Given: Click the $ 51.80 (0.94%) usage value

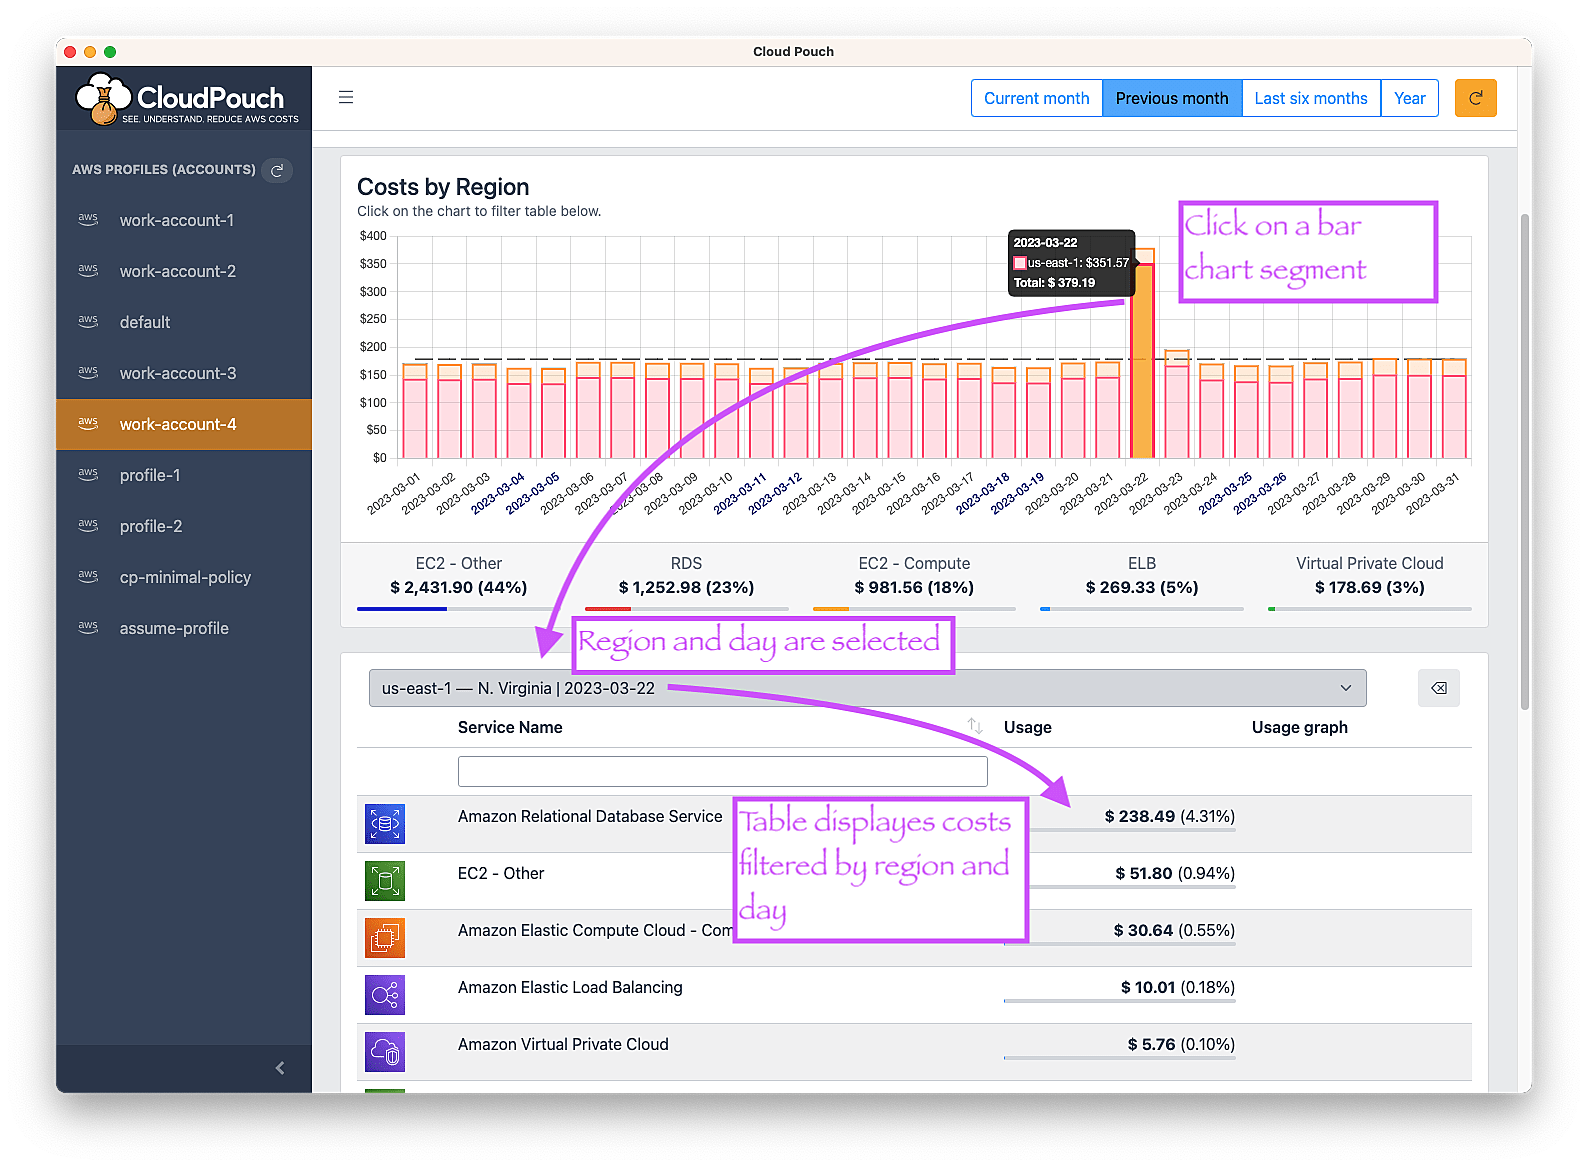Looking at the screenshot, I should click(1175, 873).
